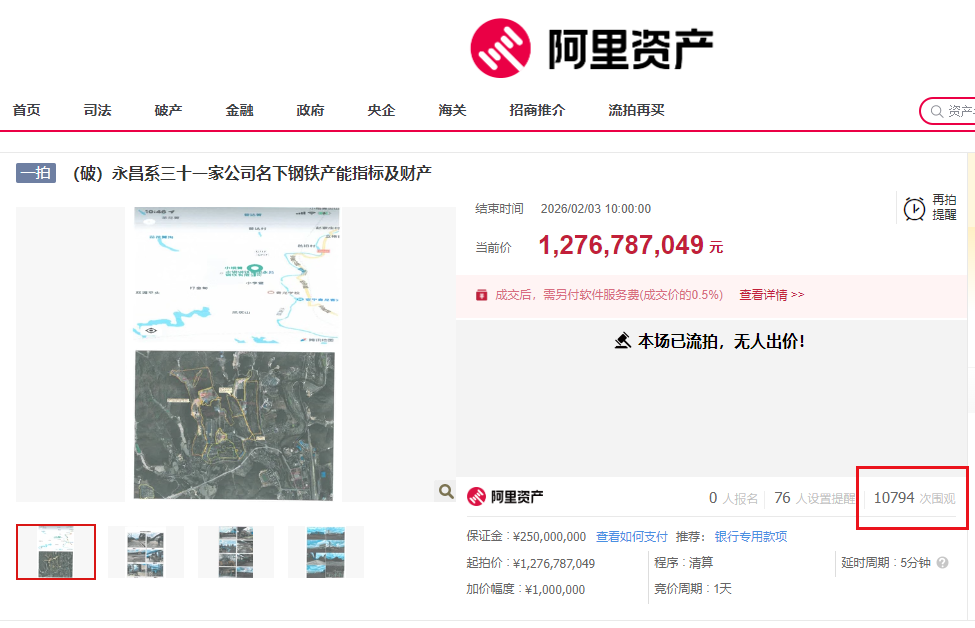The height and width of the screenshot is (628, 975).
Task: Go to the 司法 section
Action: point(98,110)
